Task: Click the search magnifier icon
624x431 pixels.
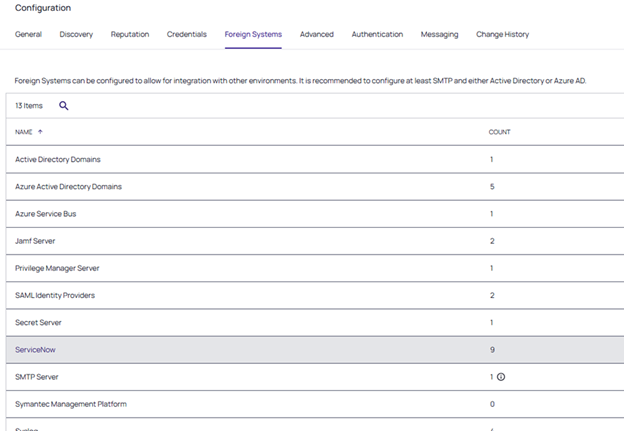Action: tap(64, 105)
